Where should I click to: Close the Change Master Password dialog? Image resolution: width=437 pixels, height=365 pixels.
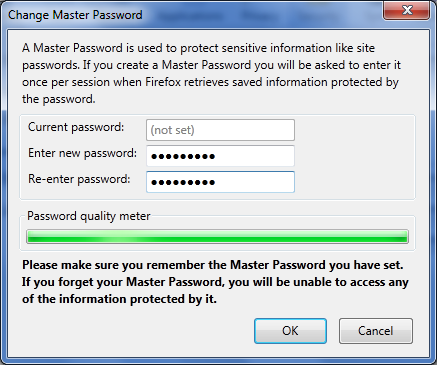[x=407, y=10]
